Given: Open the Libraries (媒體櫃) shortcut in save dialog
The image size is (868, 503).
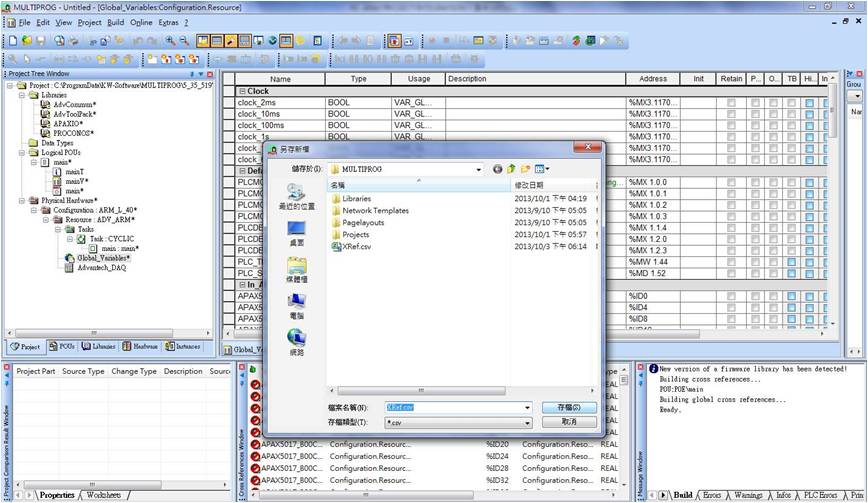Looking at the screenshot, I should [x=296, y=270].
